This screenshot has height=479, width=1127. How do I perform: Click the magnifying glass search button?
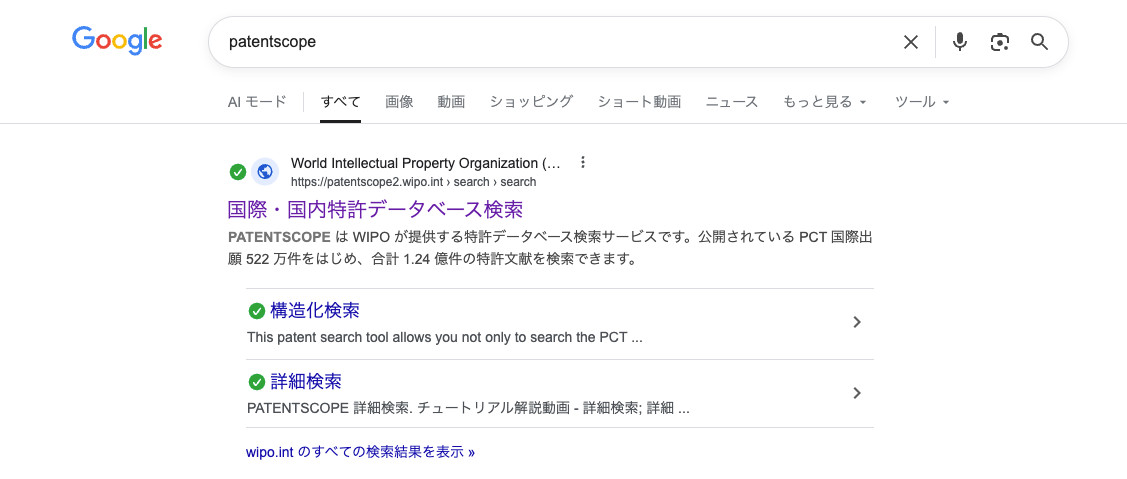click(1039, 42)
